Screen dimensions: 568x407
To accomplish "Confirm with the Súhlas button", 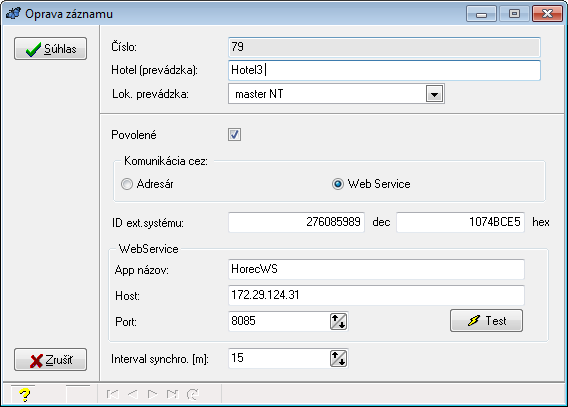I will click(50, 49).
